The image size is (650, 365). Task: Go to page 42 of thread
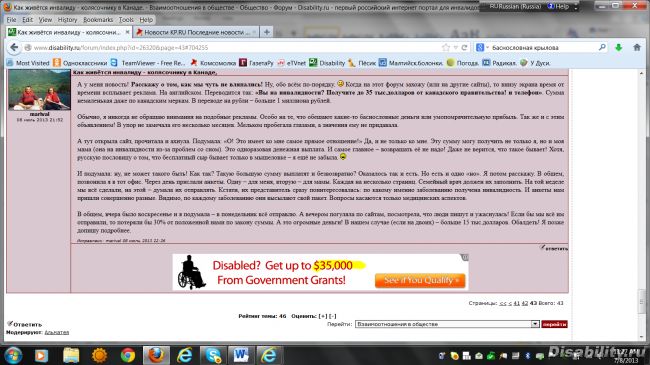pyautogui.click(x=524, y=303)
